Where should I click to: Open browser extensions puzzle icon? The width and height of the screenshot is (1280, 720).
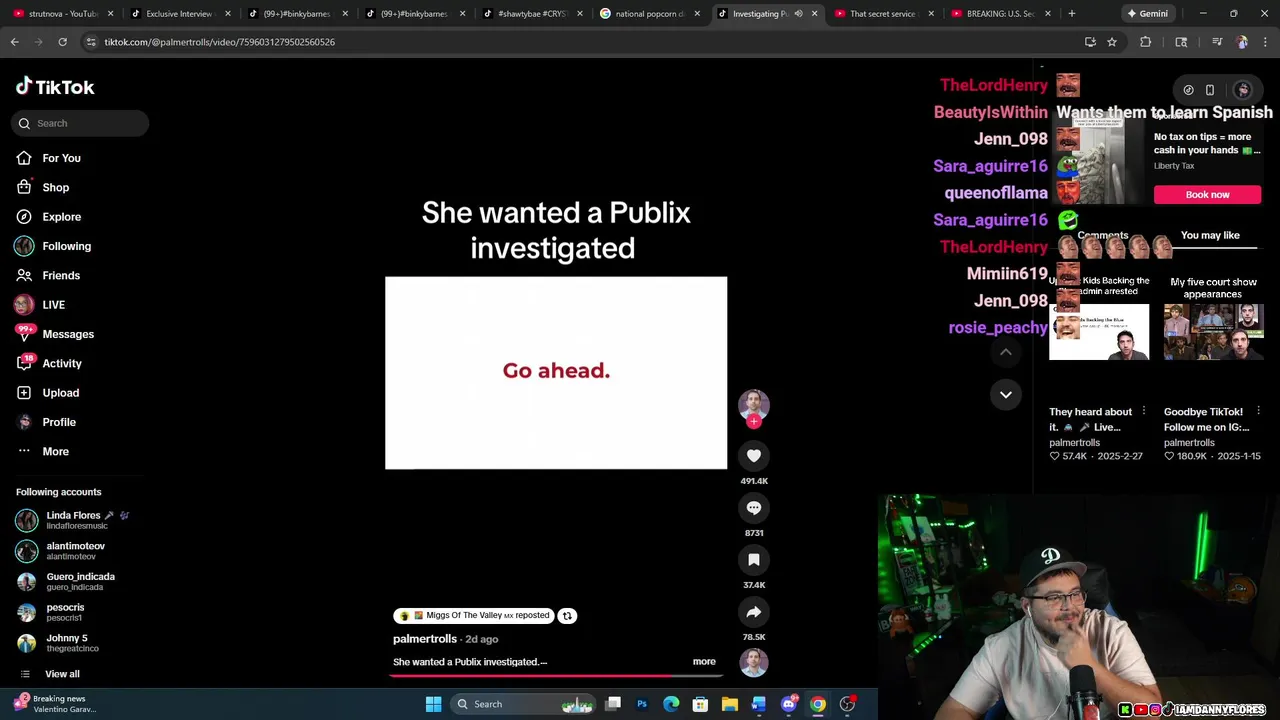point(1146,42)
